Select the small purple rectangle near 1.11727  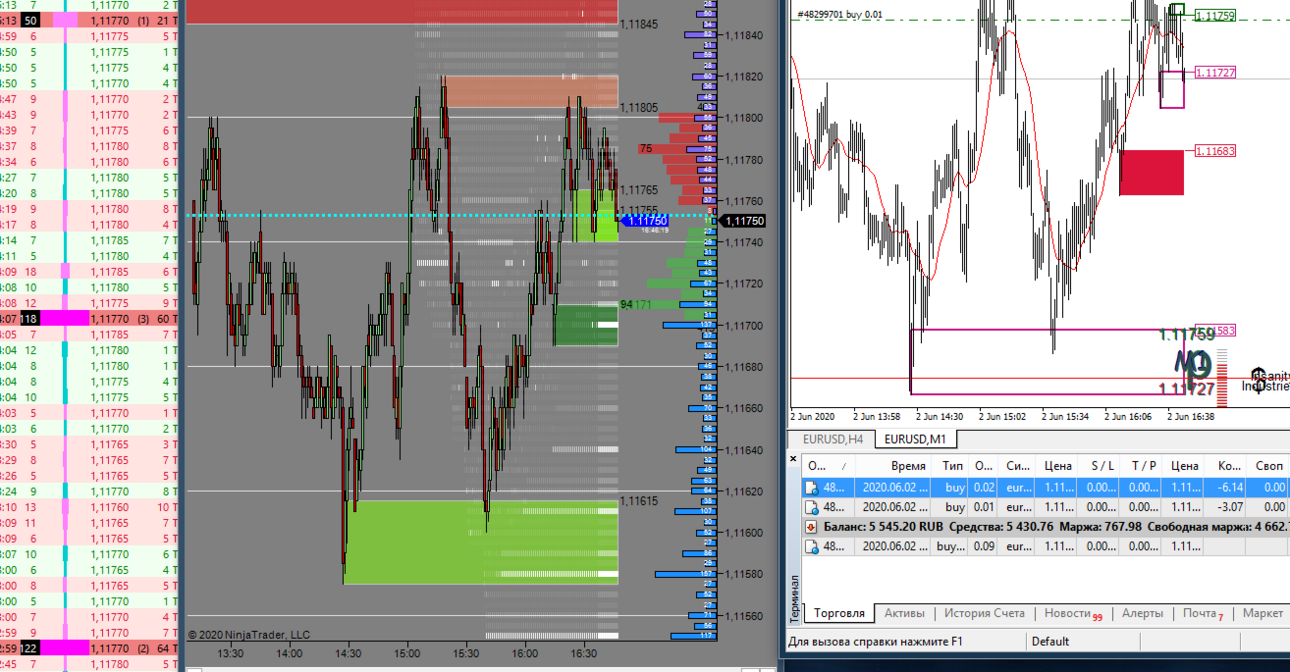pyautogui.click(x=1172, y=89)
